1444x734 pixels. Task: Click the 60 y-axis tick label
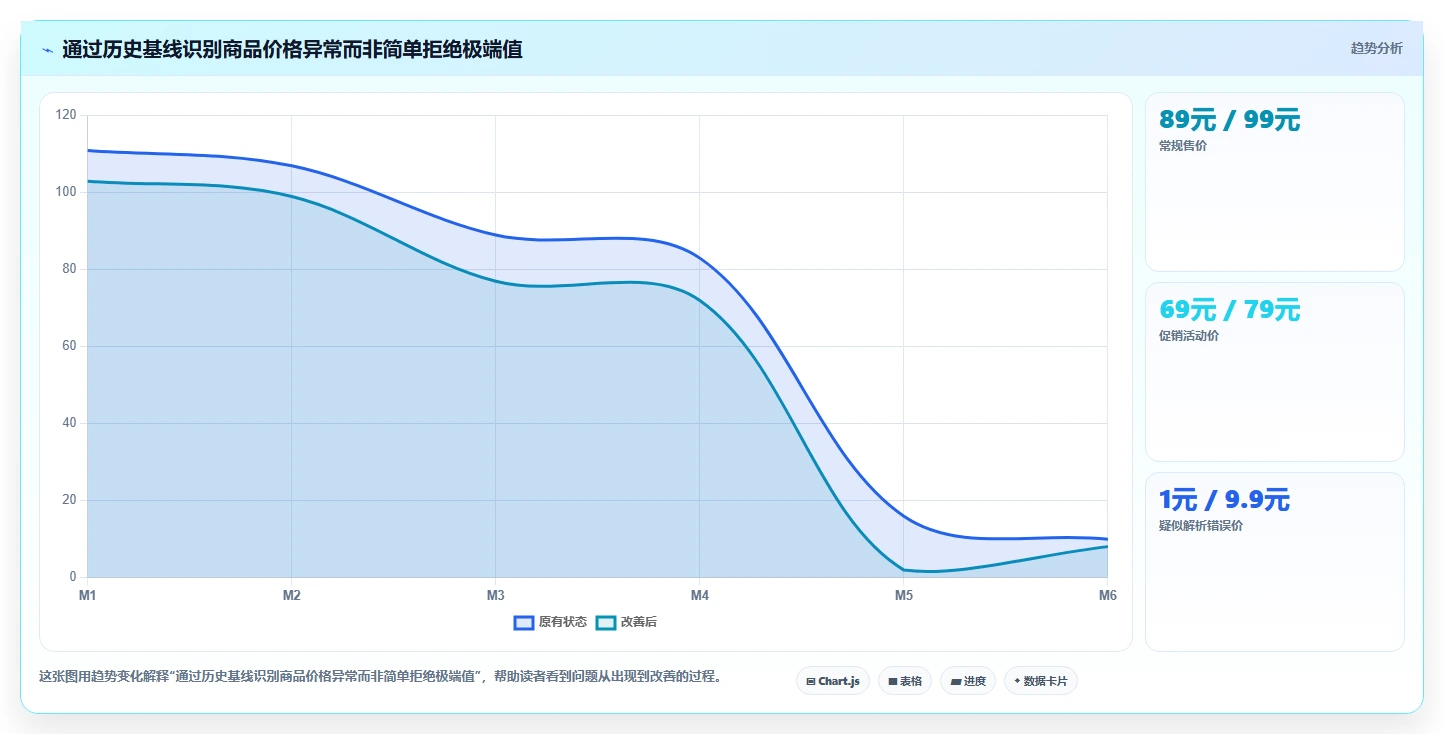coord(69,346)
